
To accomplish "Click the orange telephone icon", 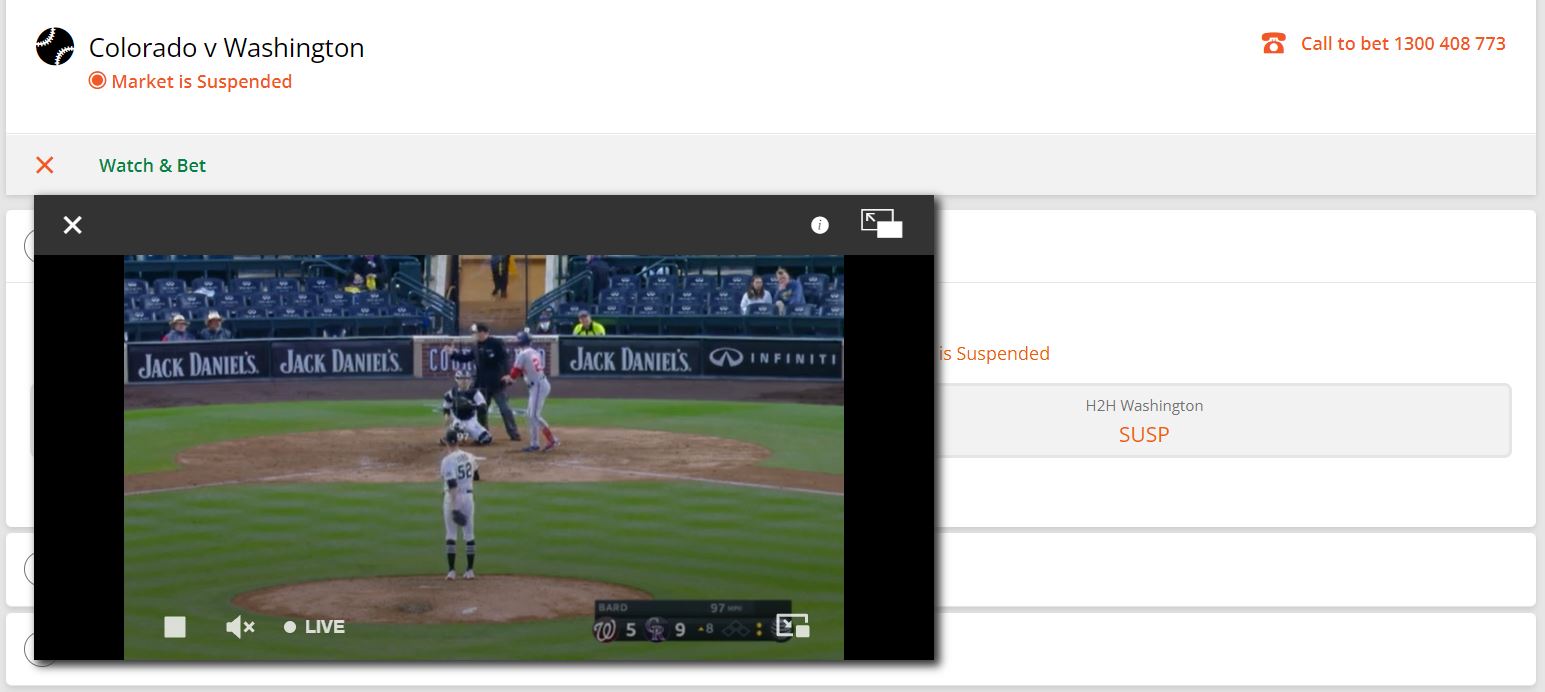I will (1273, 44).
